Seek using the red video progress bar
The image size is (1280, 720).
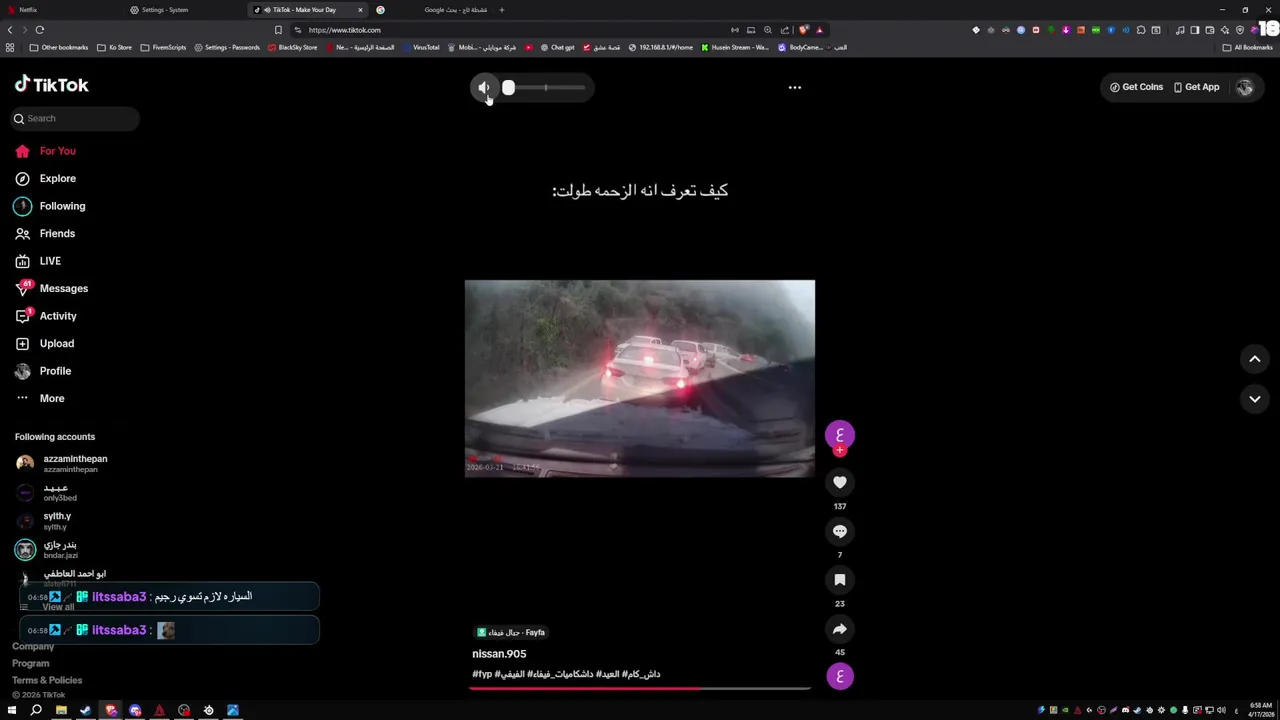[640, 688]
